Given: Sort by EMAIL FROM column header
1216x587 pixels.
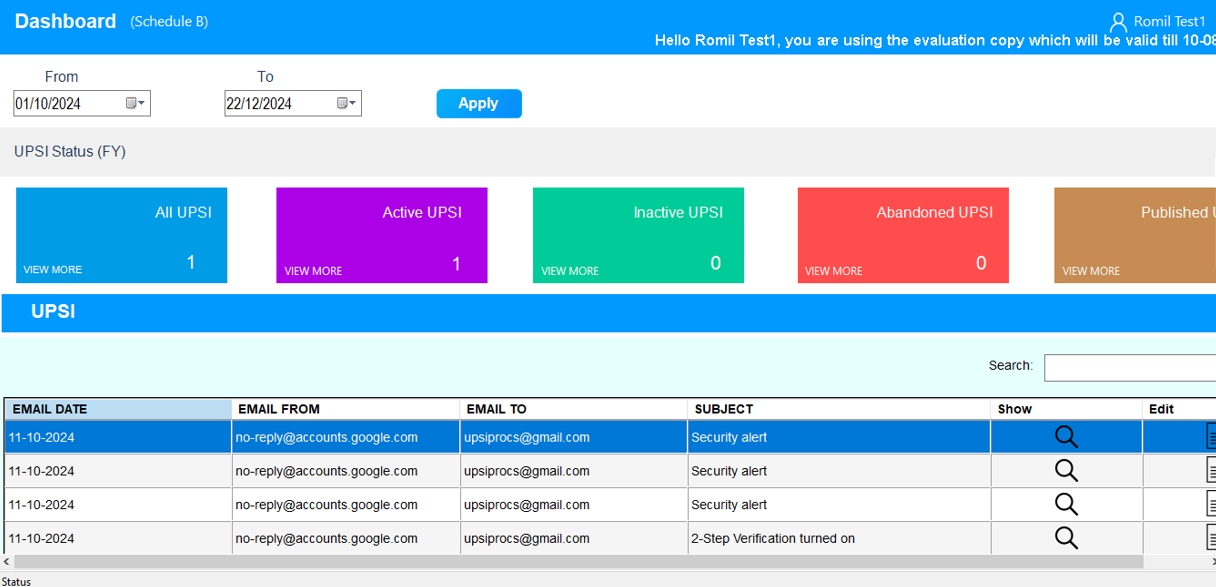Looking at the screenshot, I should click(x=346, y=409).
